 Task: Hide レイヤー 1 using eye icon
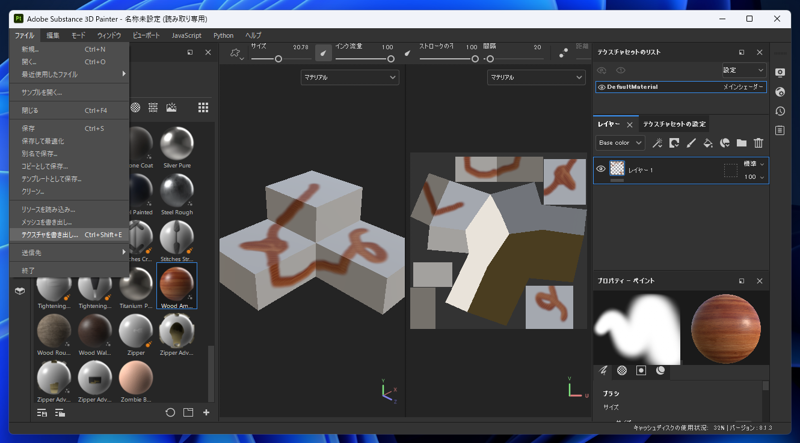coord(601,169)
